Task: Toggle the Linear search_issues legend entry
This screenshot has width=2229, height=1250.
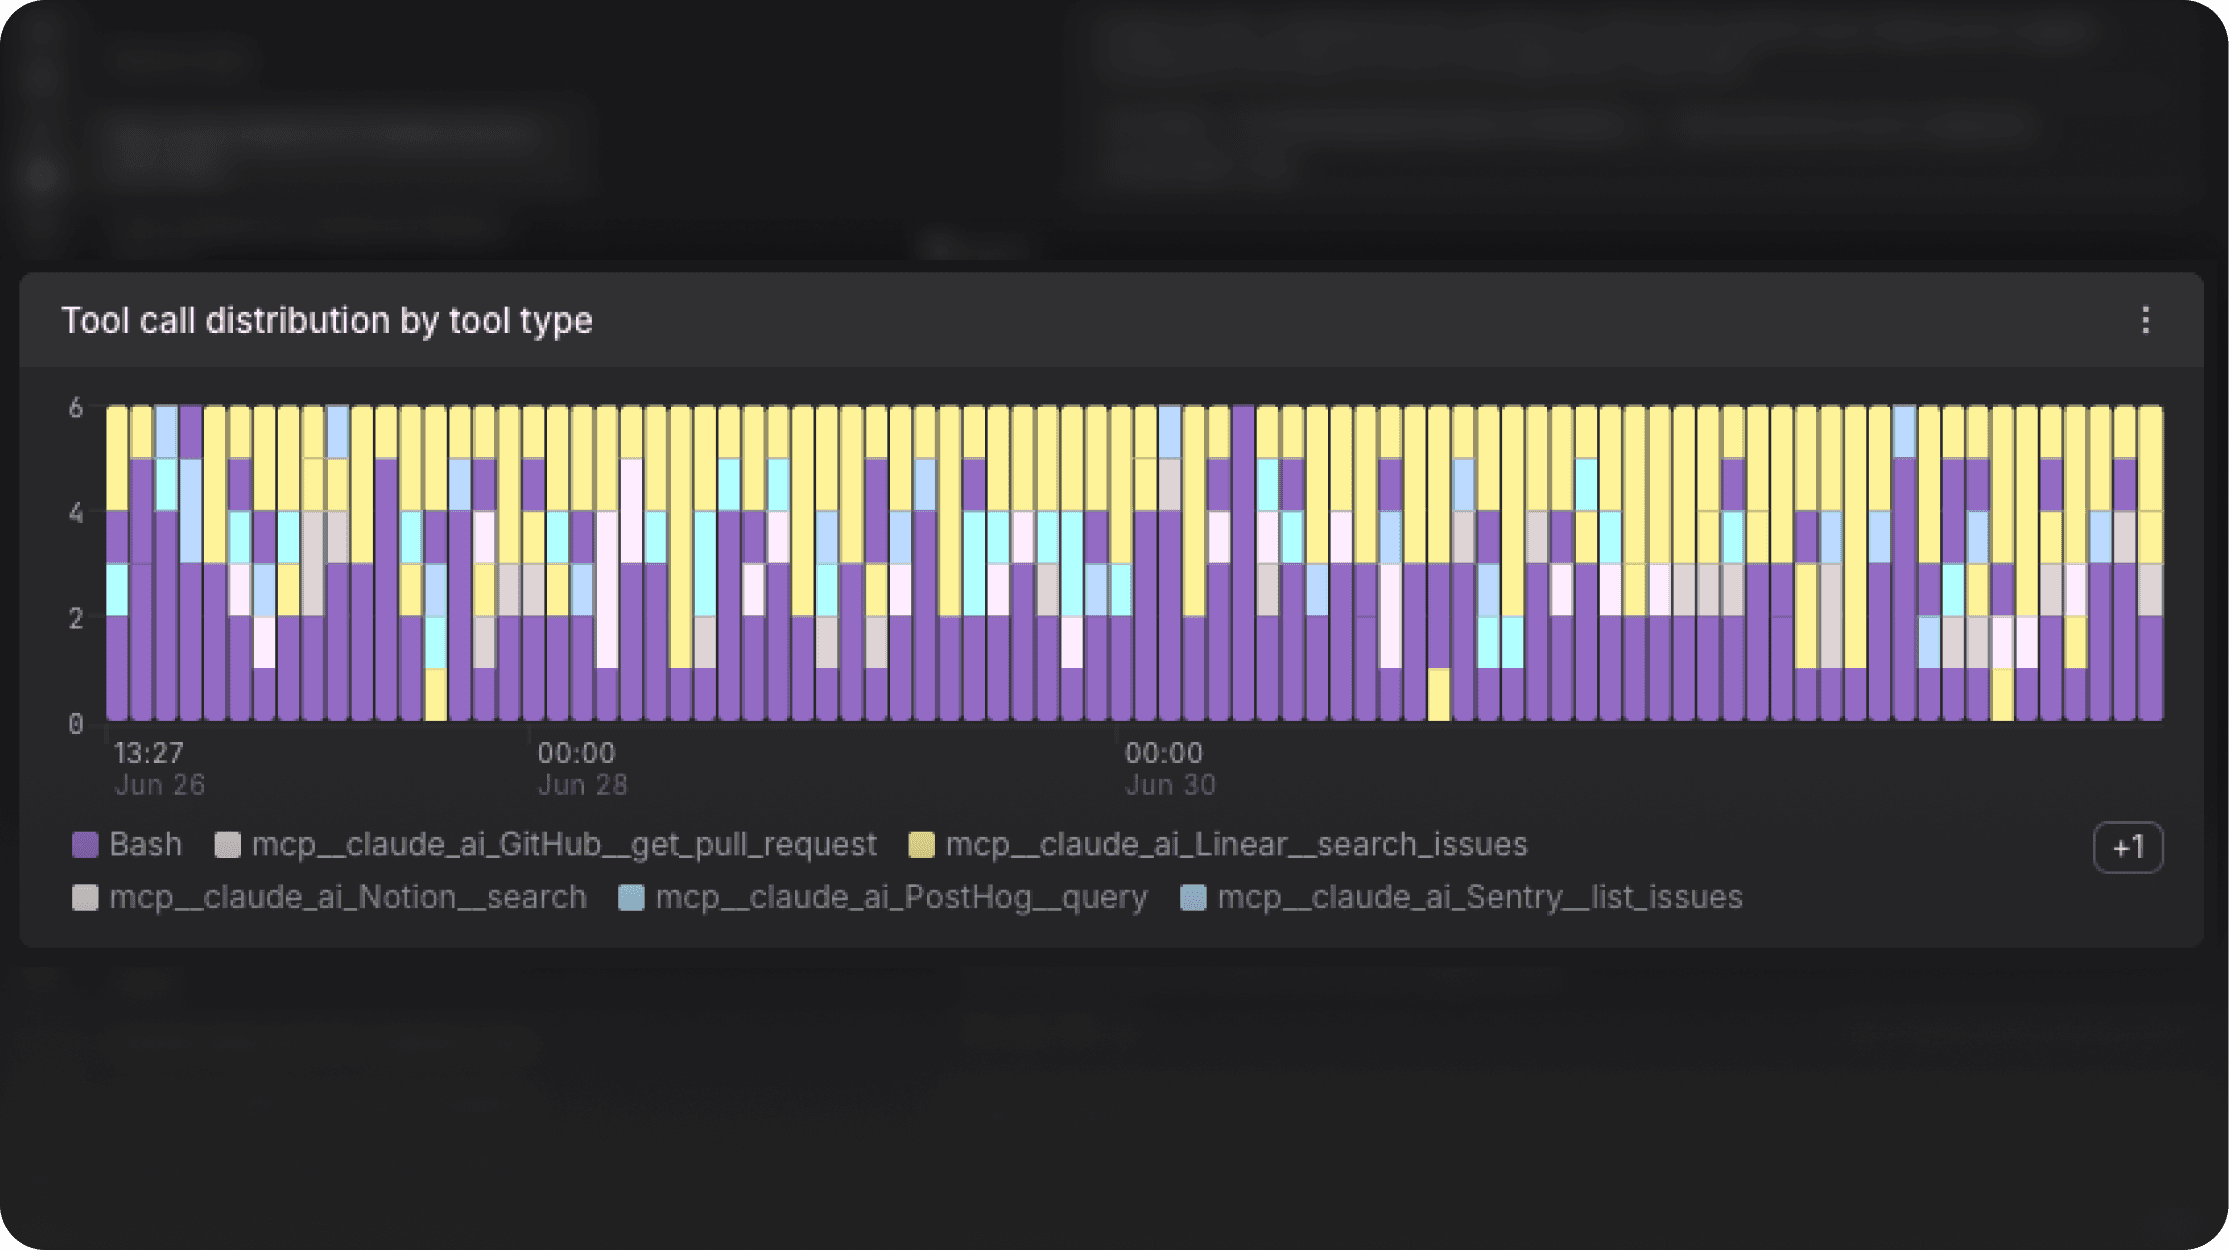Action: tap(1218, 845)
